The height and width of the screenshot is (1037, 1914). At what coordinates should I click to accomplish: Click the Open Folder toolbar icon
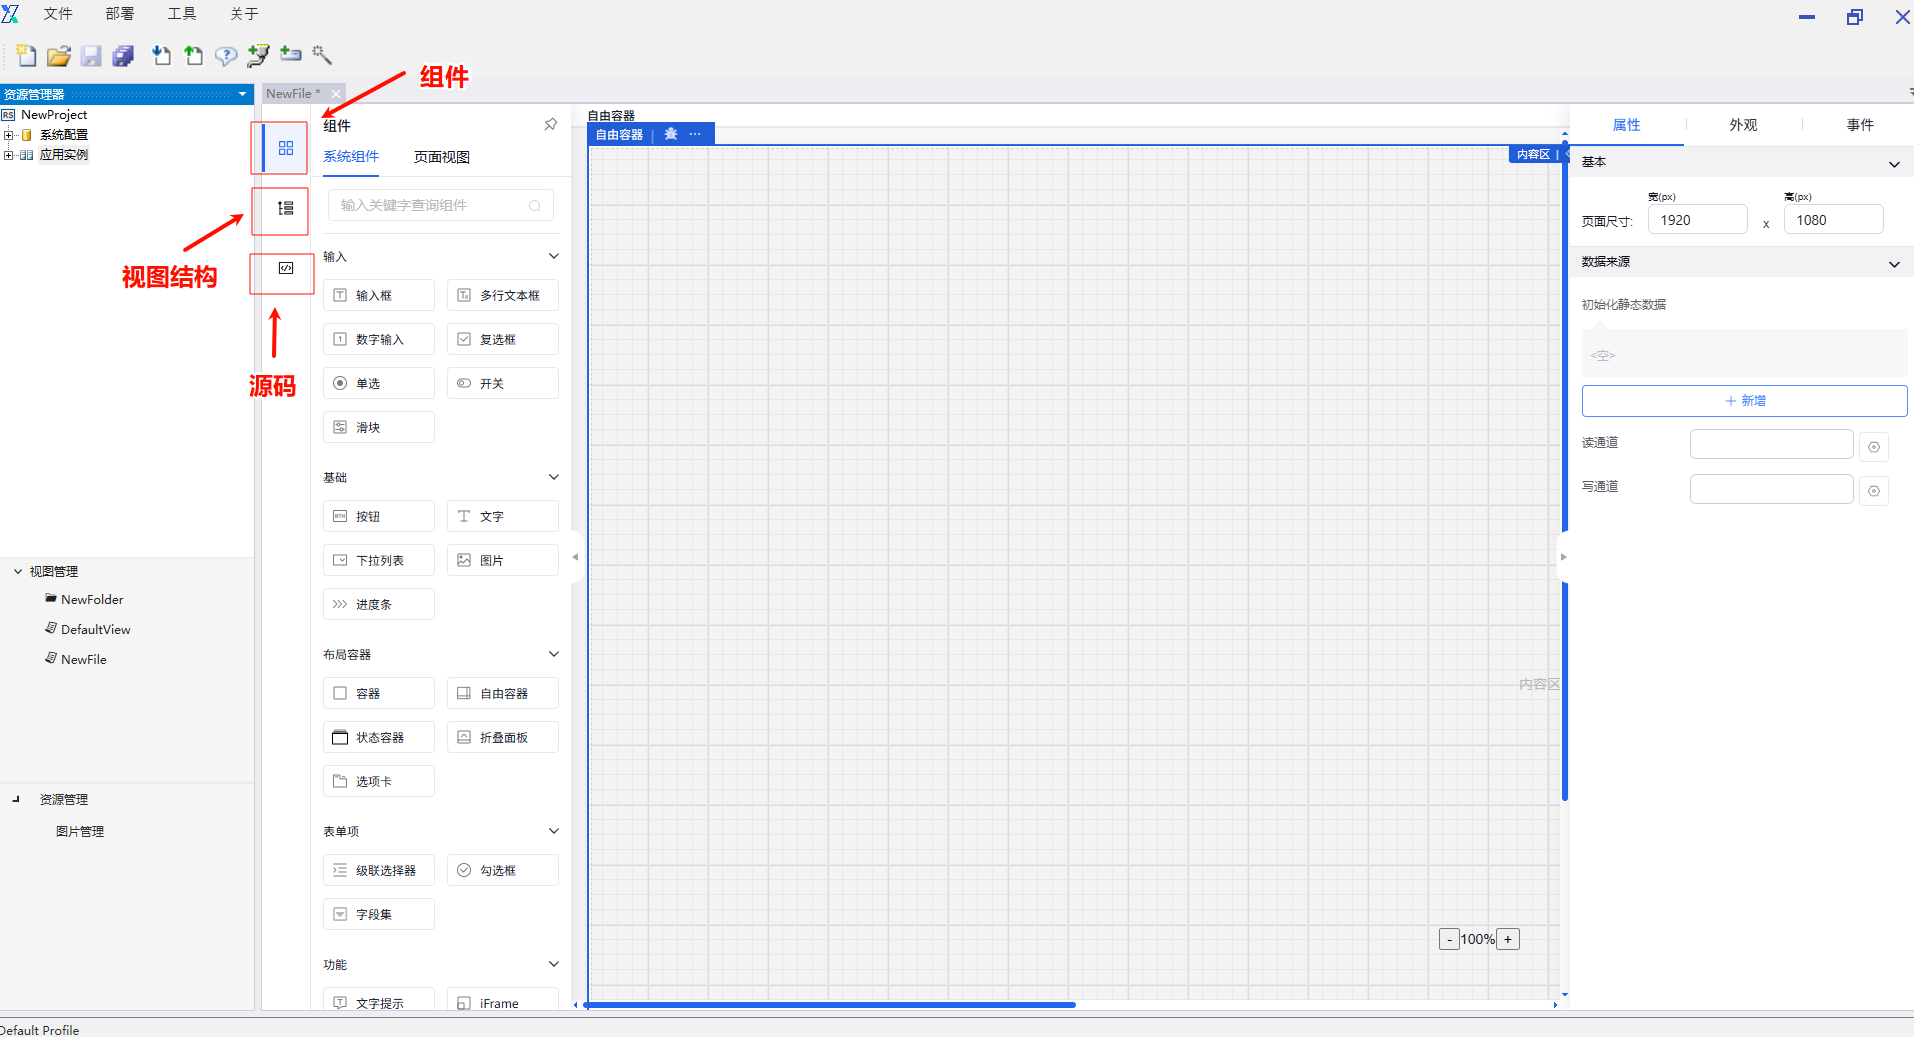(59, 56)
